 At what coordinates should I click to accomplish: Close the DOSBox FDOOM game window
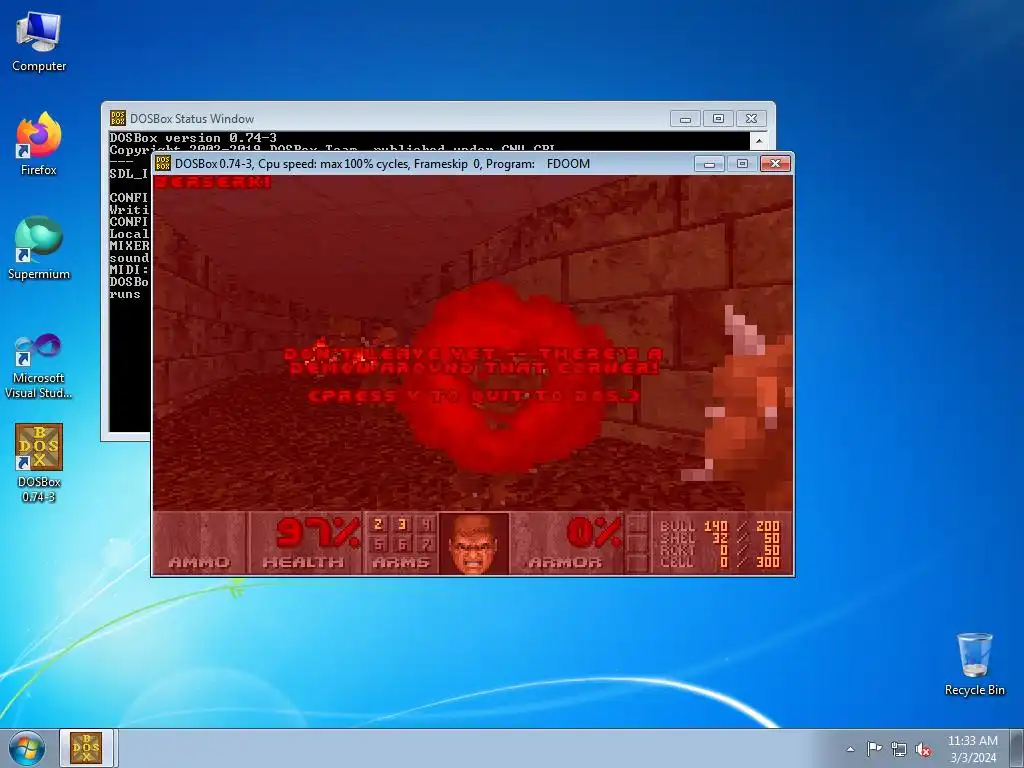tap(775, 163)
